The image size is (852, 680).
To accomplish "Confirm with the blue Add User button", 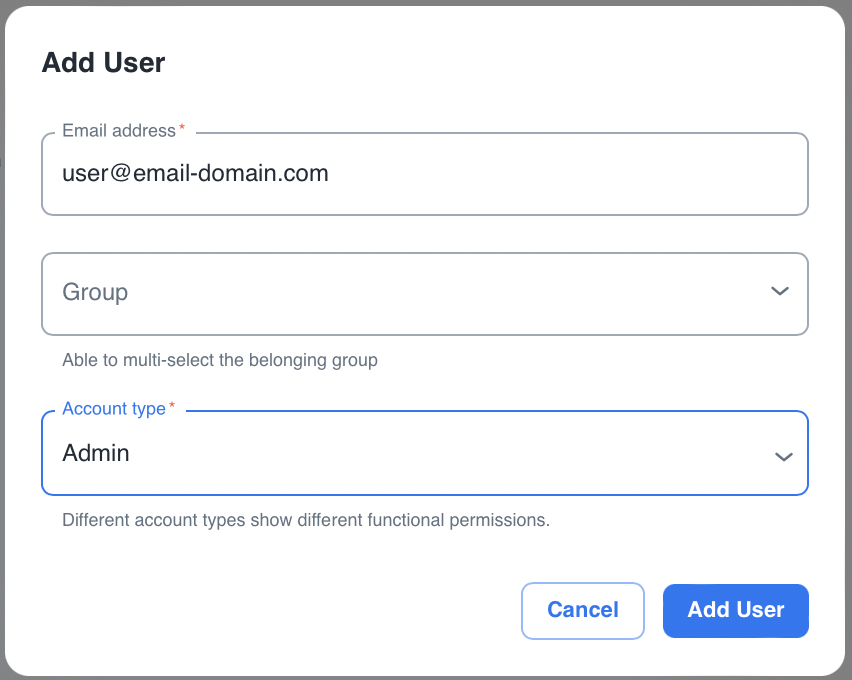I will pos(735,610).
